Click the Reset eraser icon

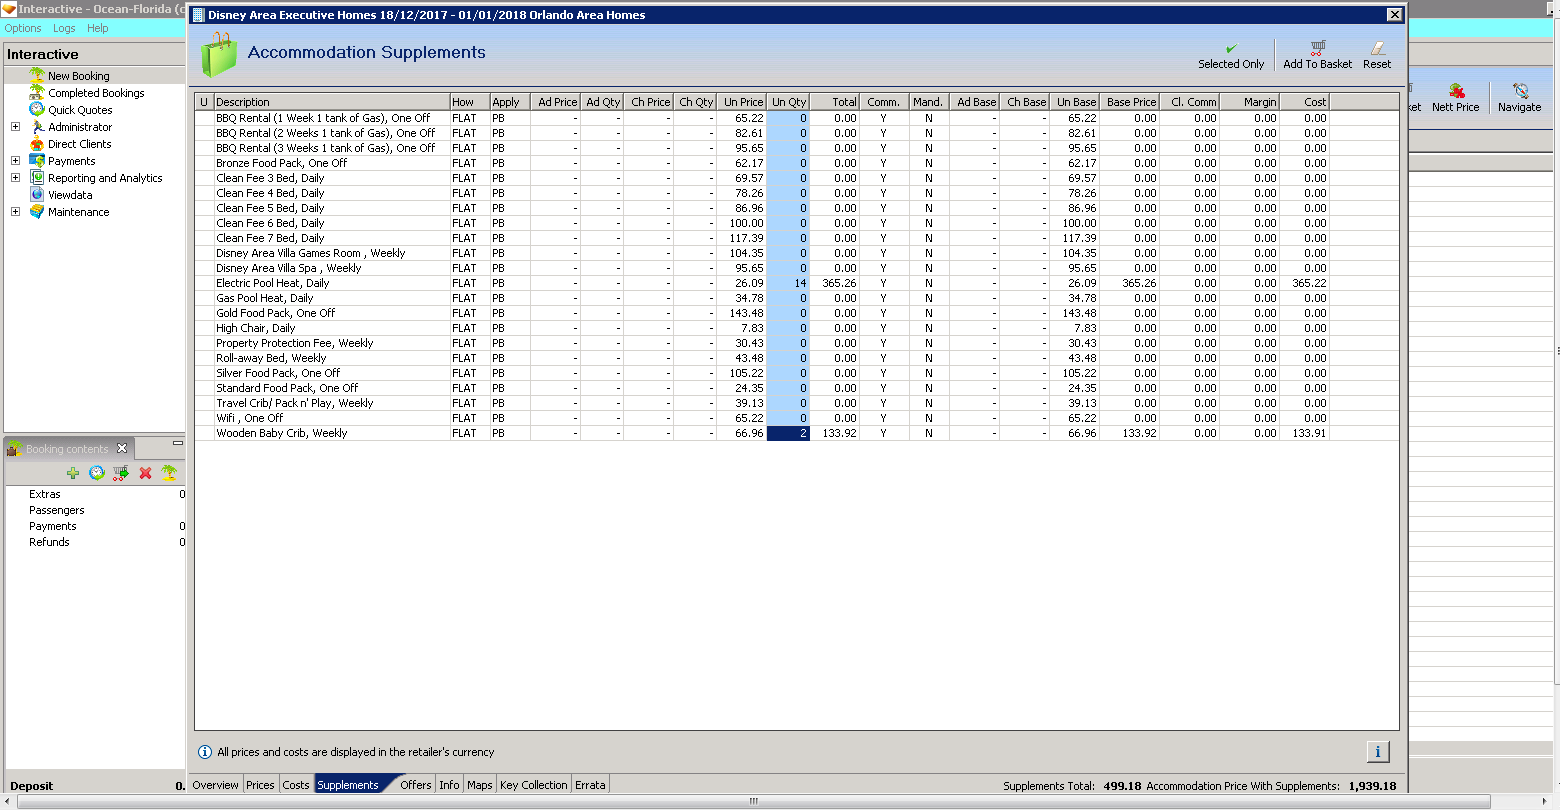pyautogui.click(x=1377, y=47)
